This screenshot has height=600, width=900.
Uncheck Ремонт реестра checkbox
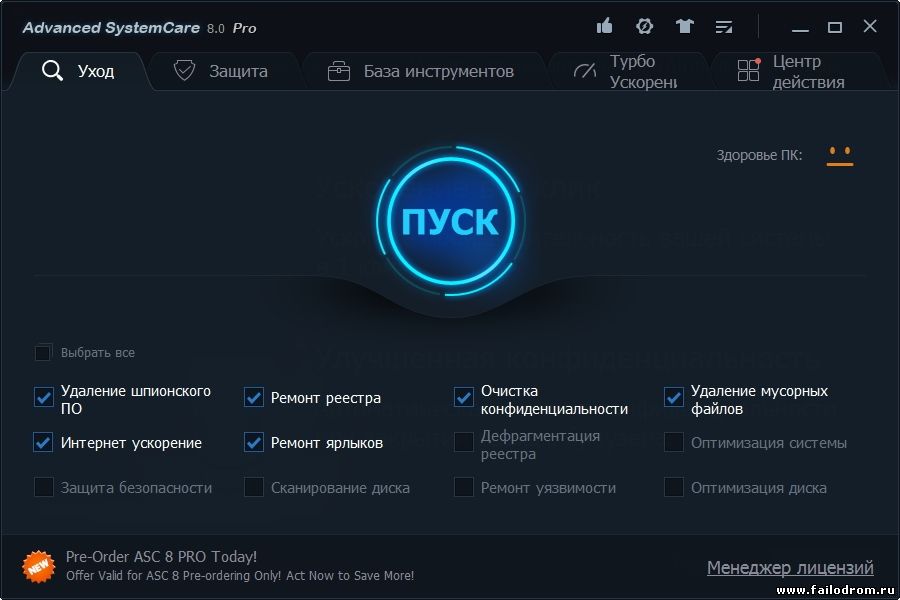point(254,397)
